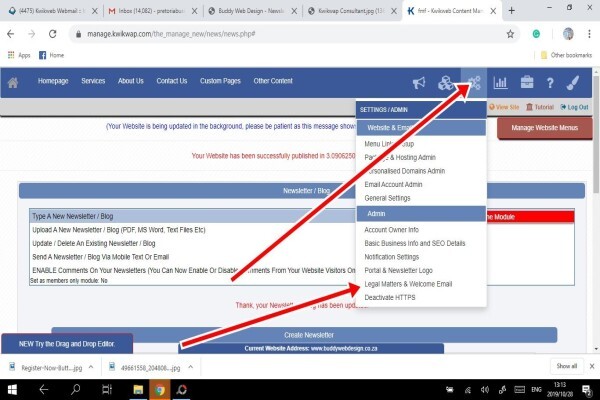Select Basic Business Info and SEO Details
Viewport: 600px width, 400px height.
(415, 243)
